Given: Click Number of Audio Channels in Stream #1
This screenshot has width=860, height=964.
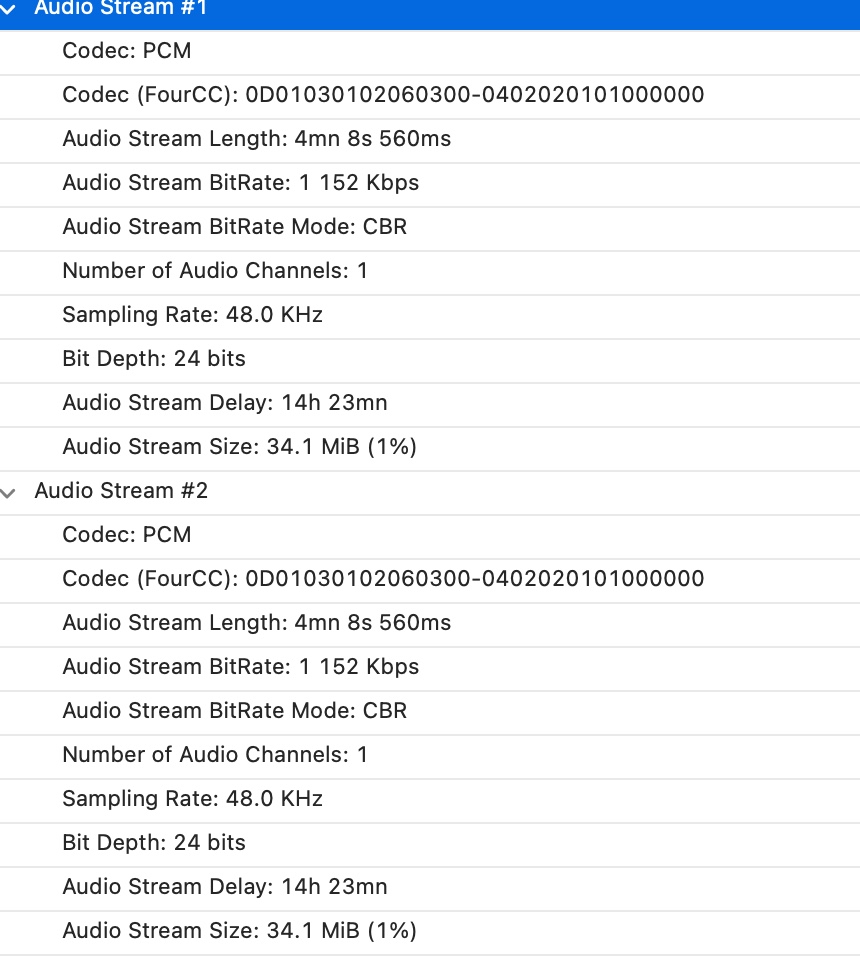Looking at the screenshot, I should tap(215, 271).
